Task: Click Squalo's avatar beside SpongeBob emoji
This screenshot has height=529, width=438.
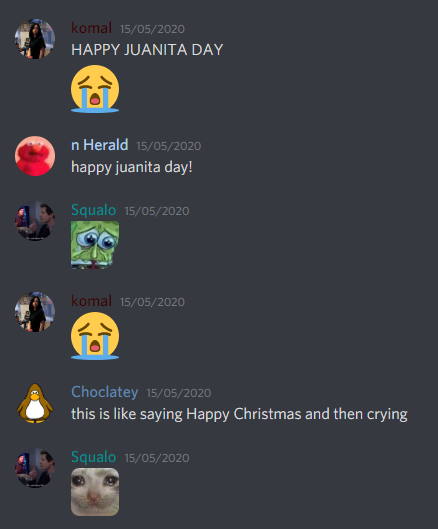Action: 35,221
